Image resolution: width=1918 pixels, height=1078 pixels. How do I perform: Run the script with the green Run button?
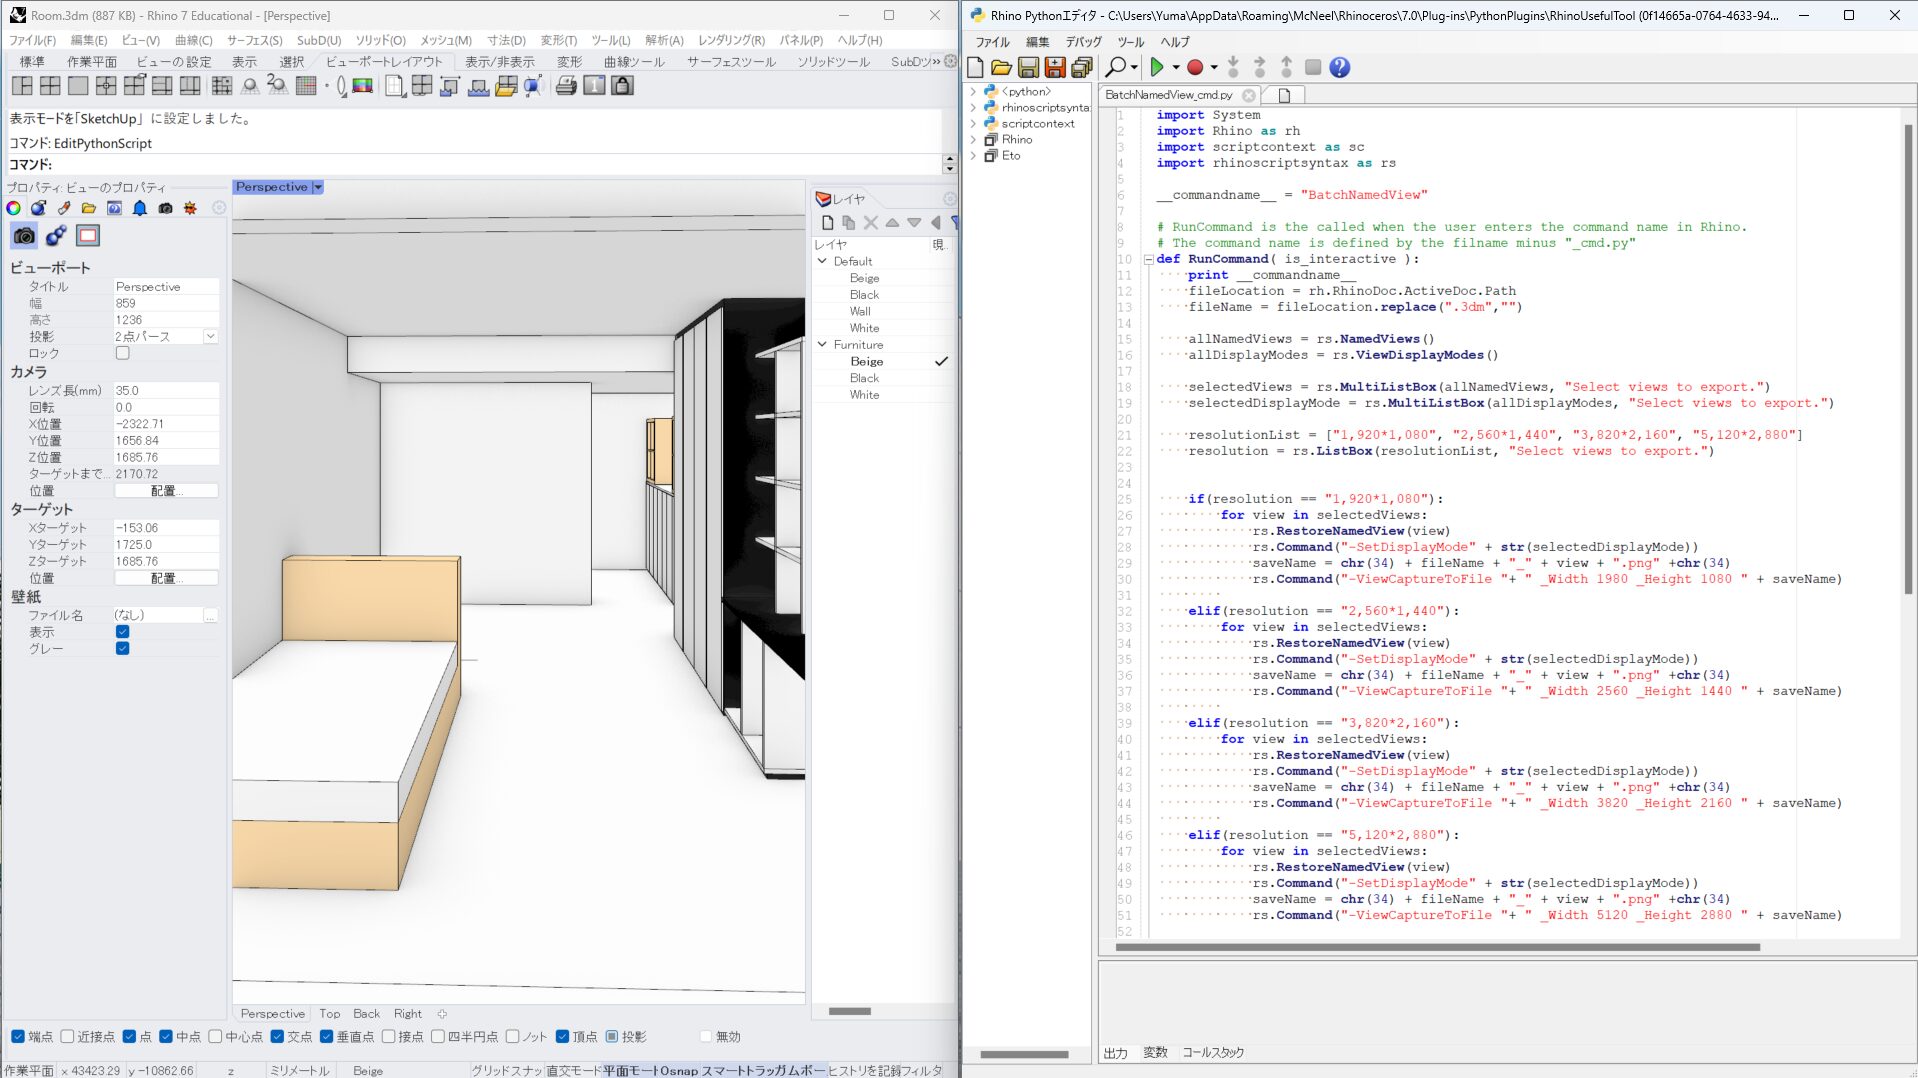(x=1157, y=67)
